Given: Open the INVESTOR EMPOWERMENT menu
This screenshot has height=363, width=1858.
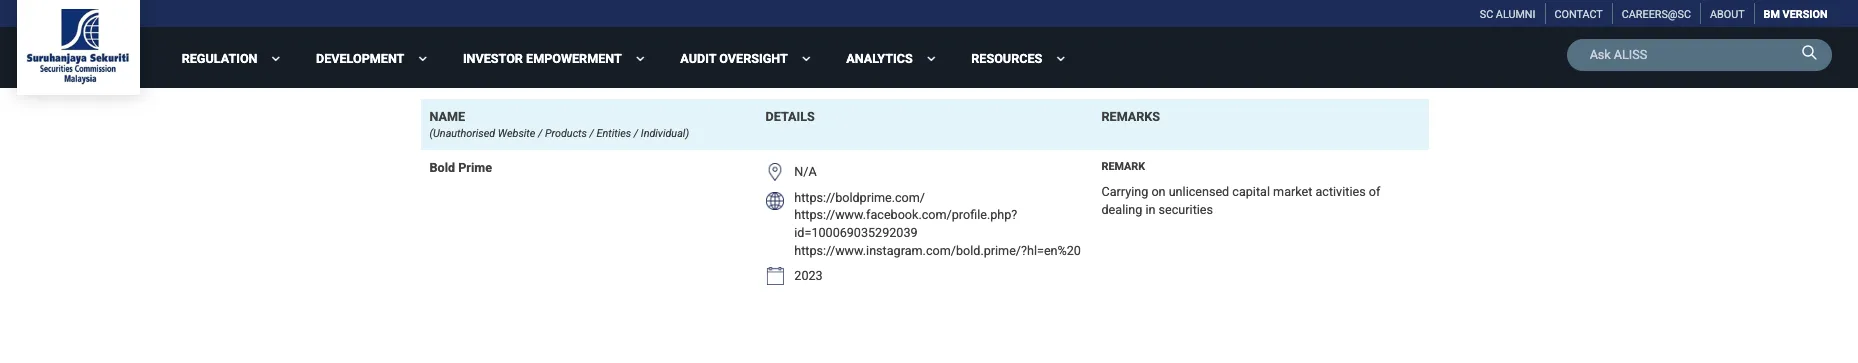Looking at the screenshot, I should (542, 59).
